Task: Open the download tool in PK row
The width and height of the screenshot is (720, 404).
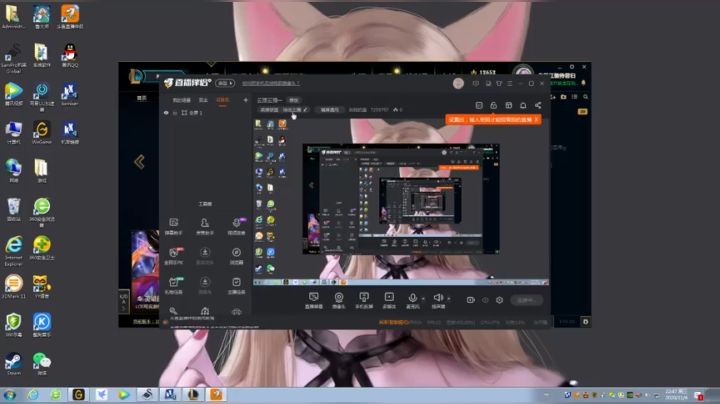Action: coord(205,256)
